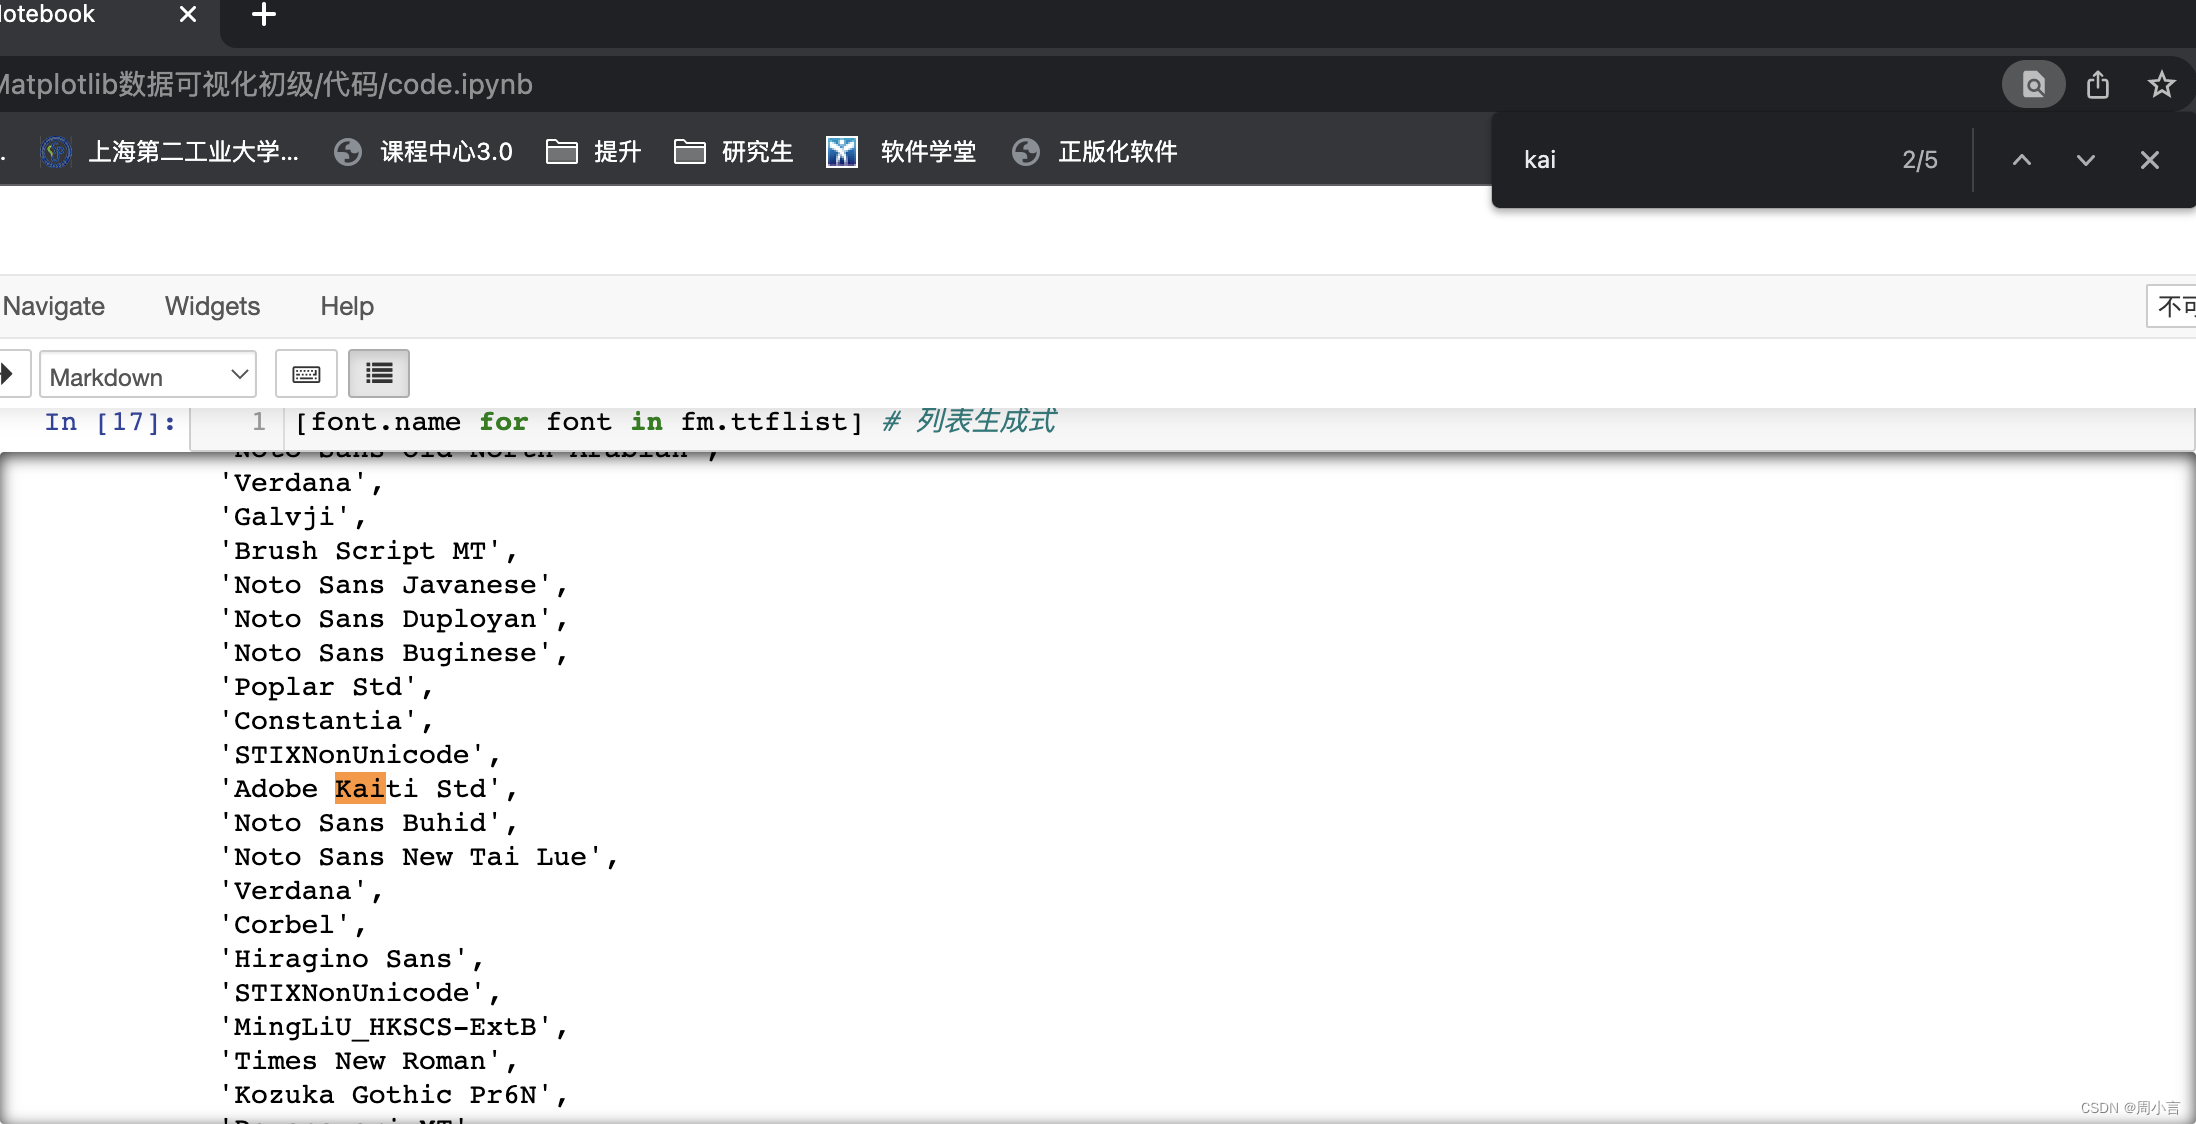Open the 正版化软件 bookmark

click(1094, 152)
